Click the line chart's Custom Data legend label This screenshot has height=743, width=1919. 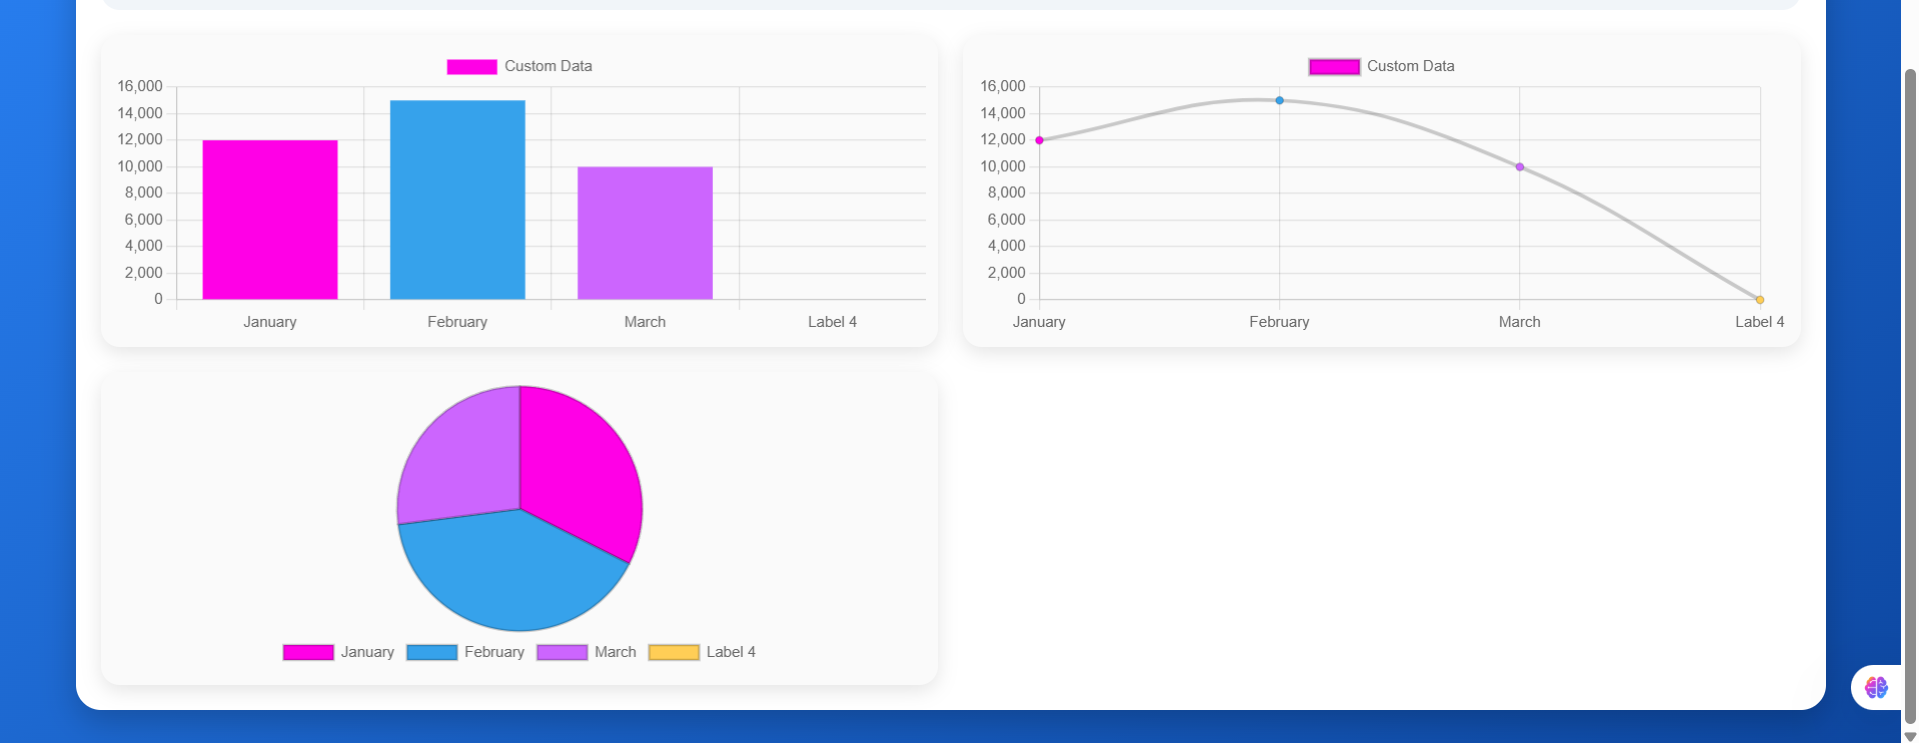pos(1410,66)
